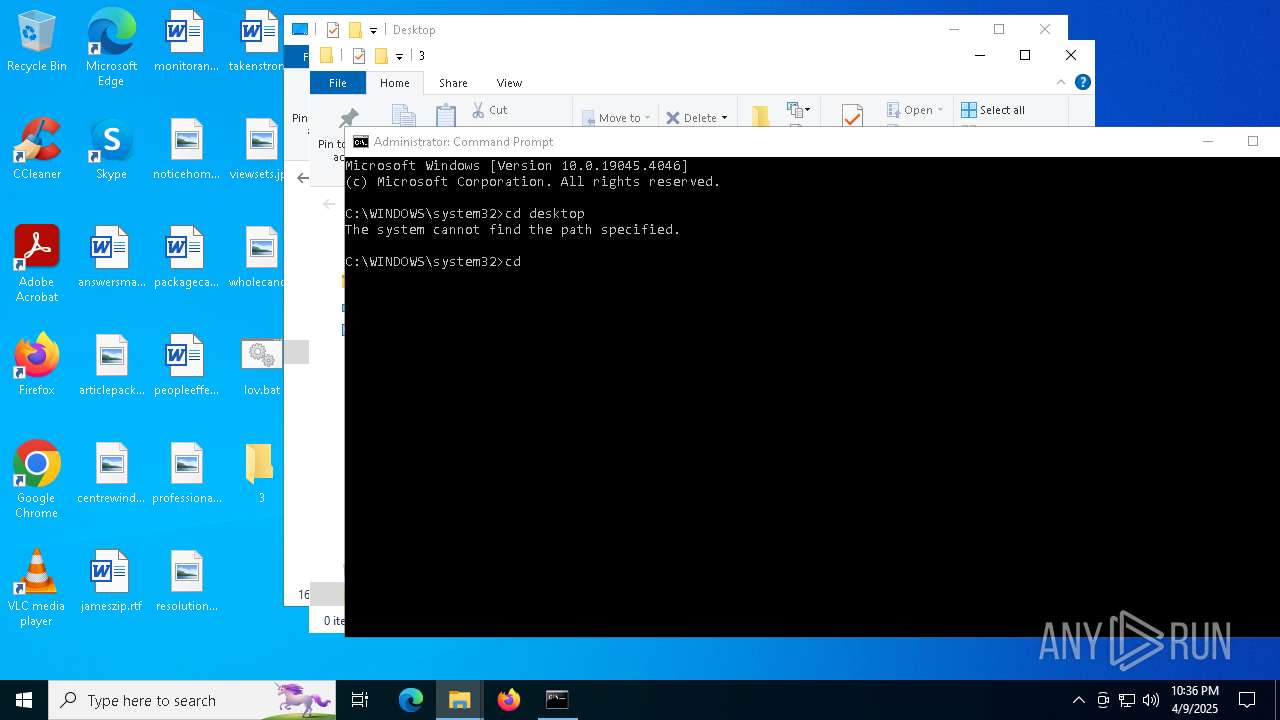Click Select all in Explorer ribbon
The image size is (1280, 720).
[993, 110]
